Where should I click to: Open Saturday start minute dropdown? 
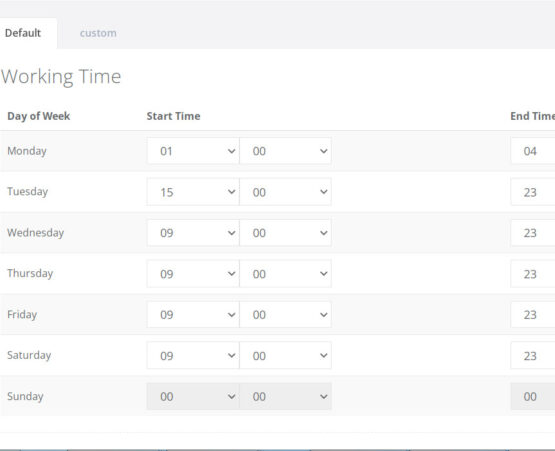[285, 355]
